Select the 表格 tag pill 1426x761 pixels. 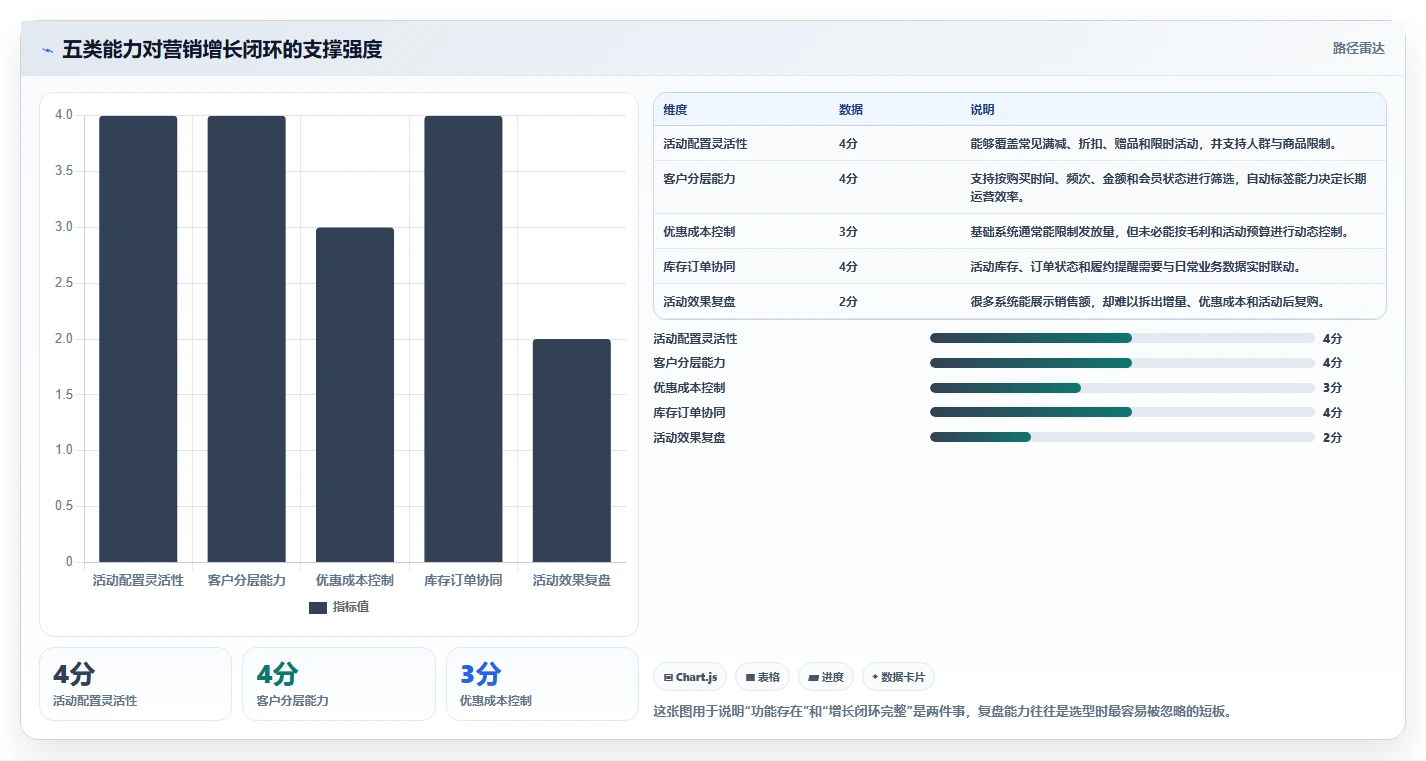[x=762, y=677]
